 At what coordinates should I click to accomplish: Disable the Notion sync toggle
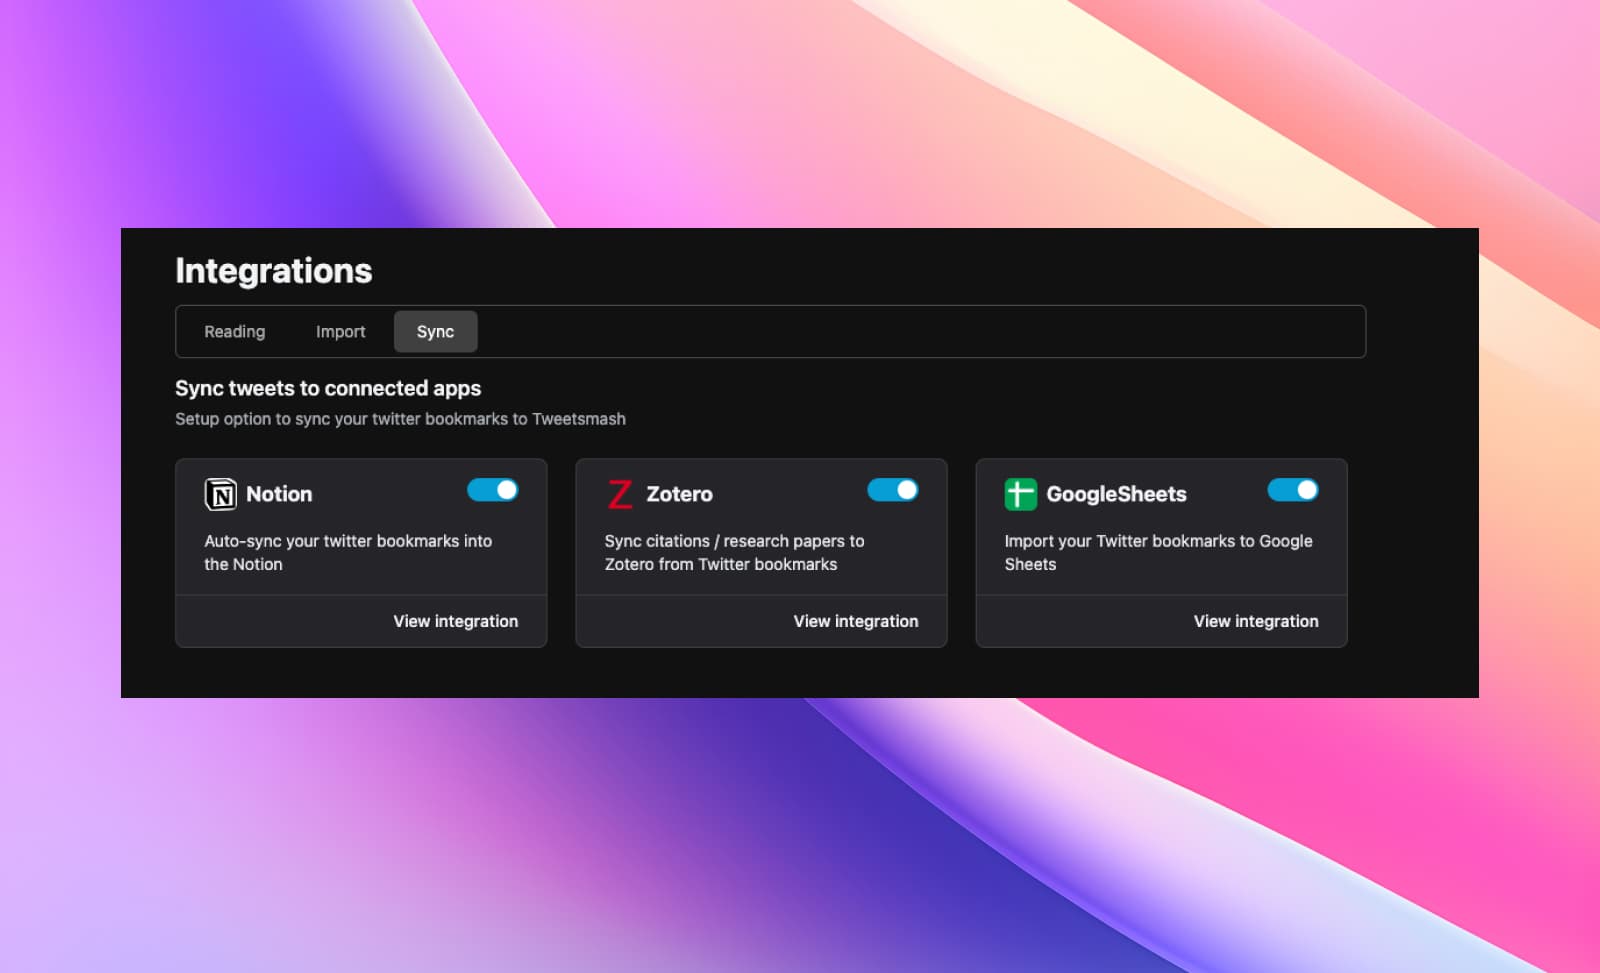coord(493,490)
